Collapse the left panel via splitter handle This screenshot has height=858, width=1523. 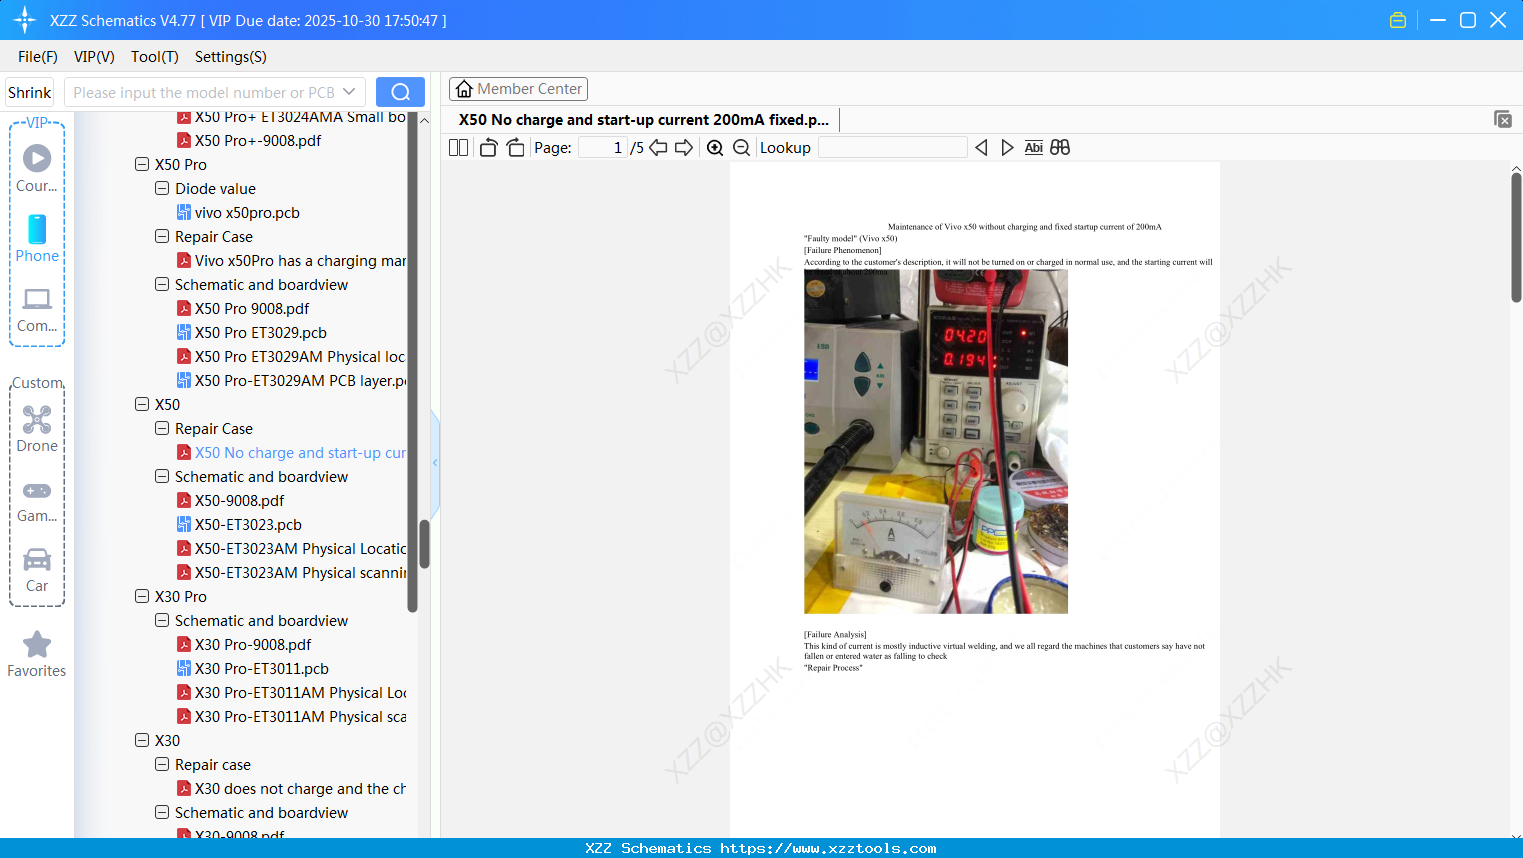435,463
